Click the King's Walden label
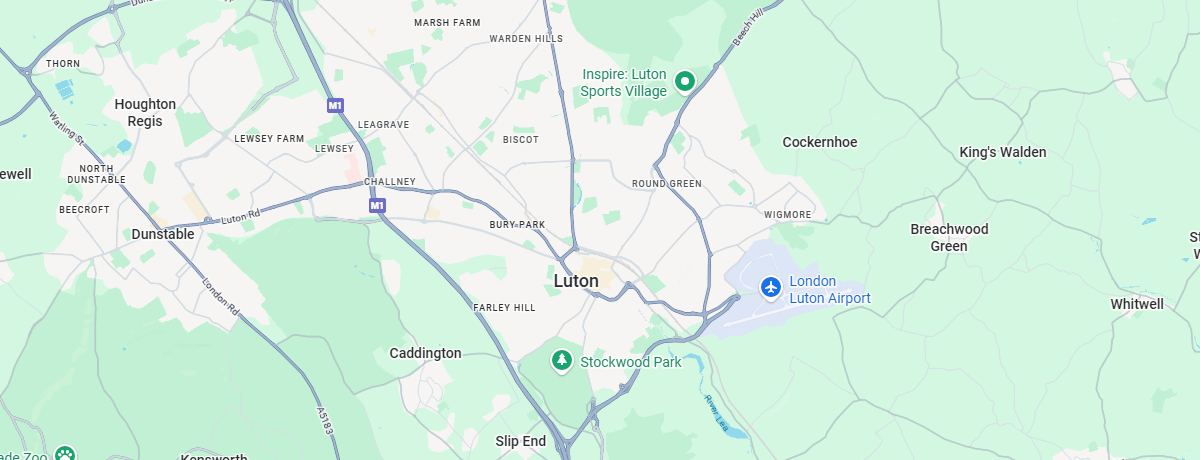 point(1003,152)
